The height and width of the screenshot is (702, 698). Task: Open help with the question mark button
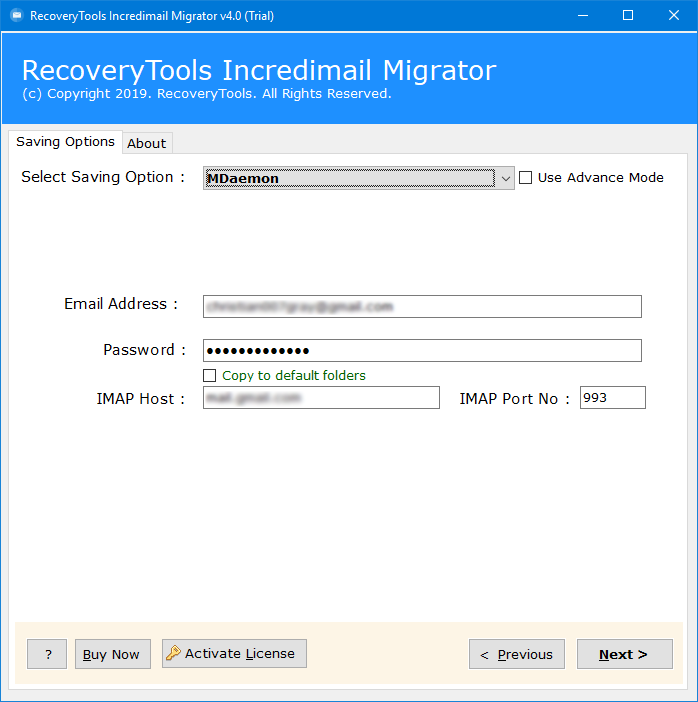pyautogui.click(x=47, y=654)
